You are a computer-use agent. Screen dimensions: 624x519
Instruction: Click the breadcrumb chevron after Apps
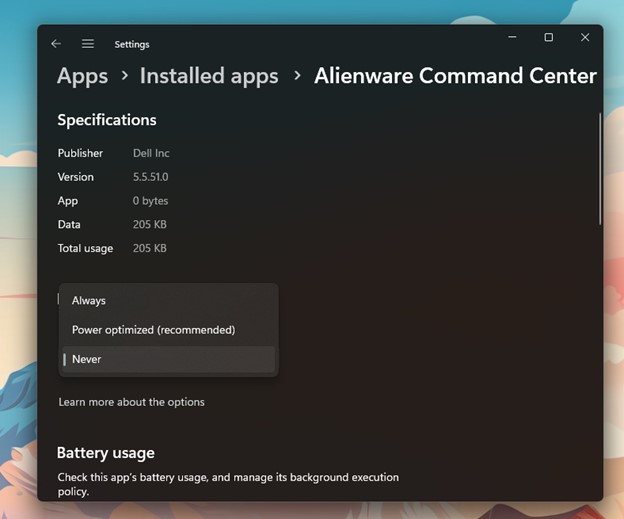point(125,76)
